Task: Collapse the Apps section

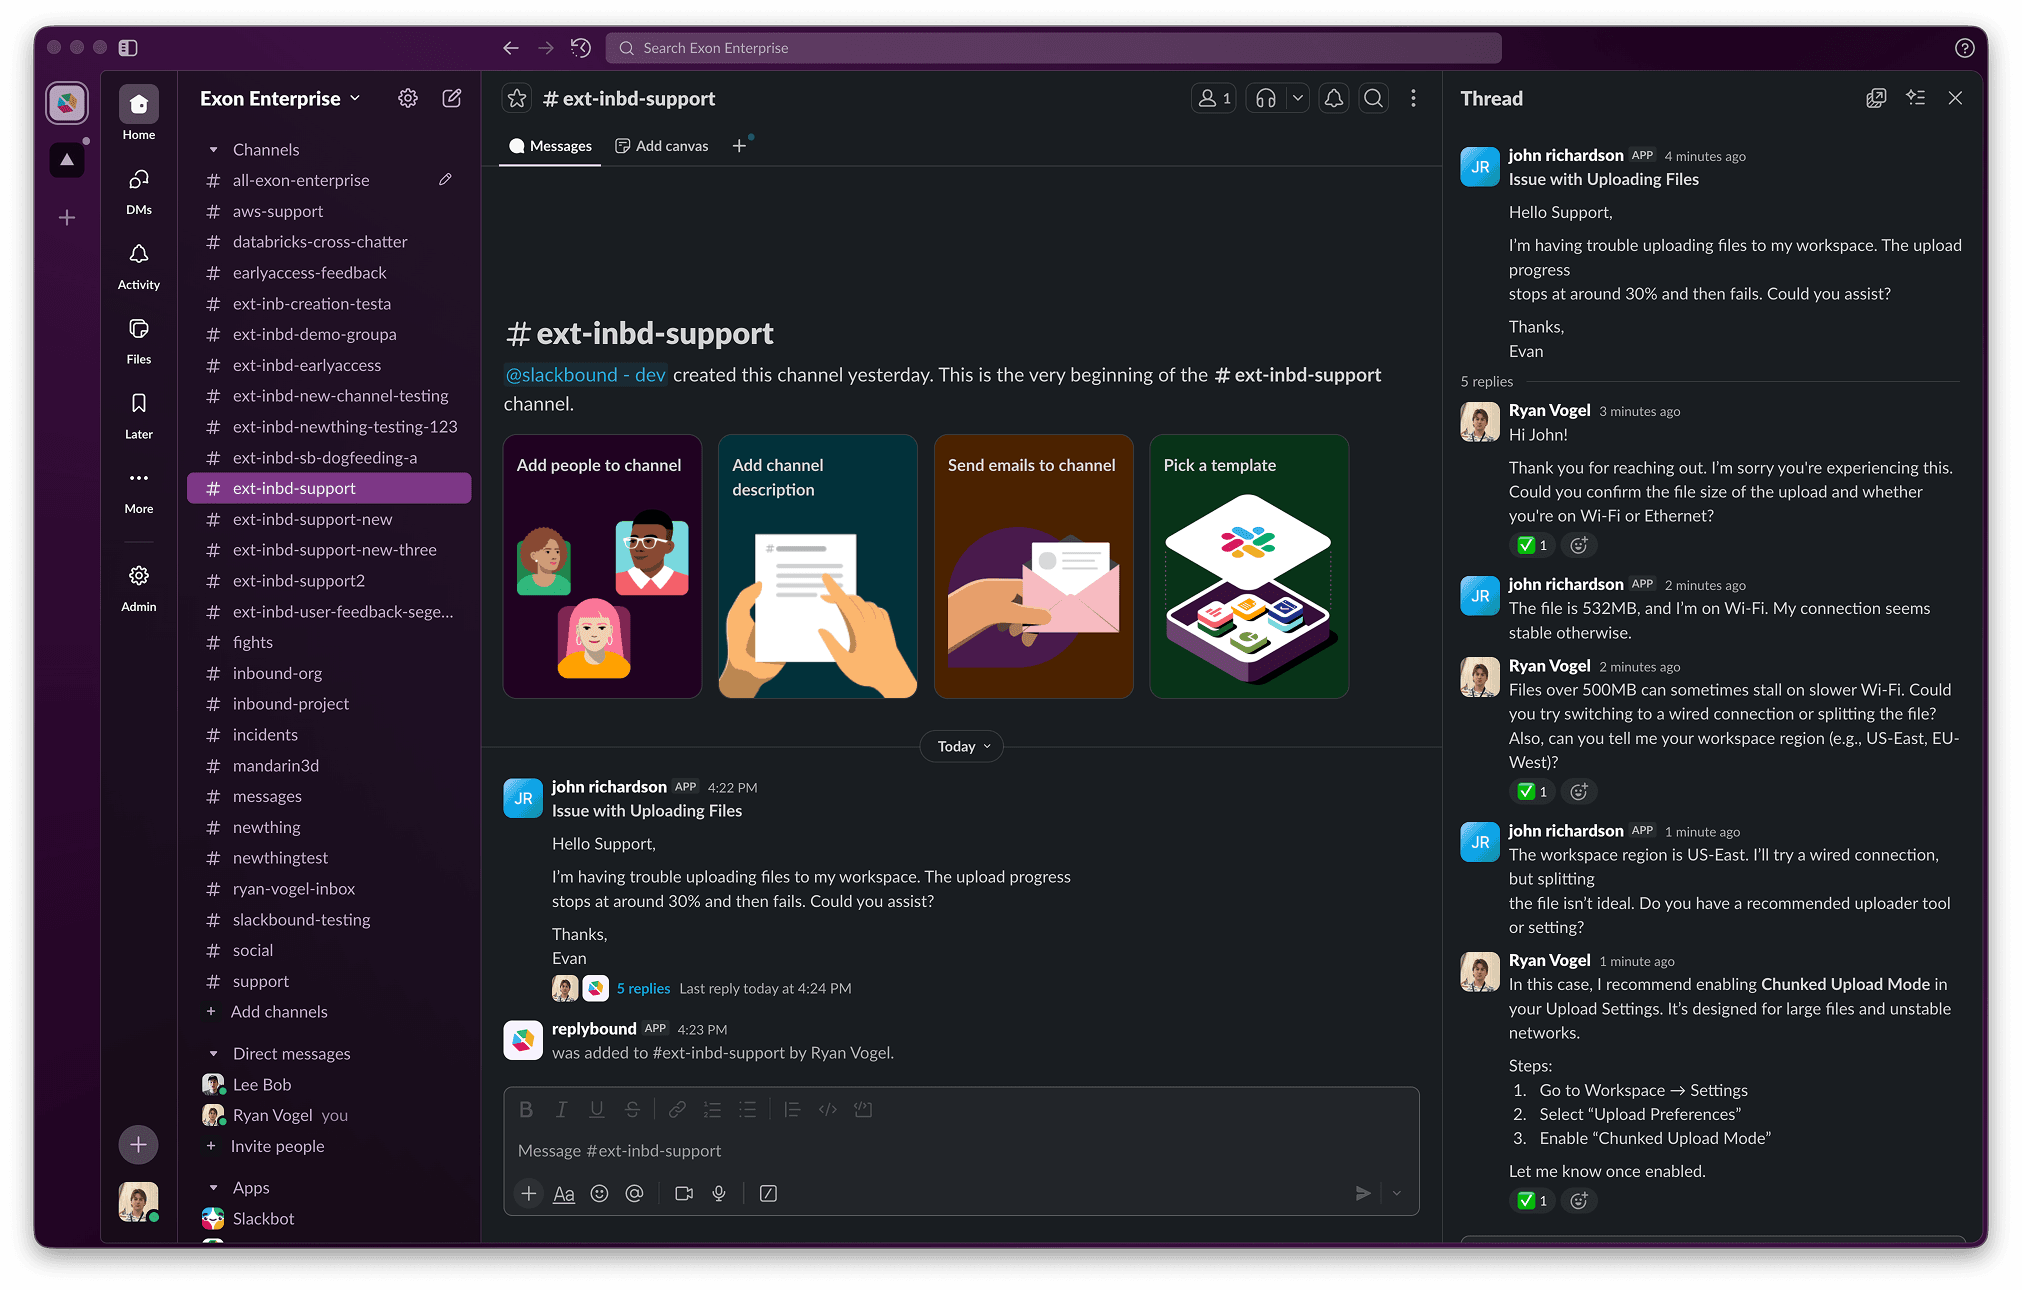Action: 213,1188
